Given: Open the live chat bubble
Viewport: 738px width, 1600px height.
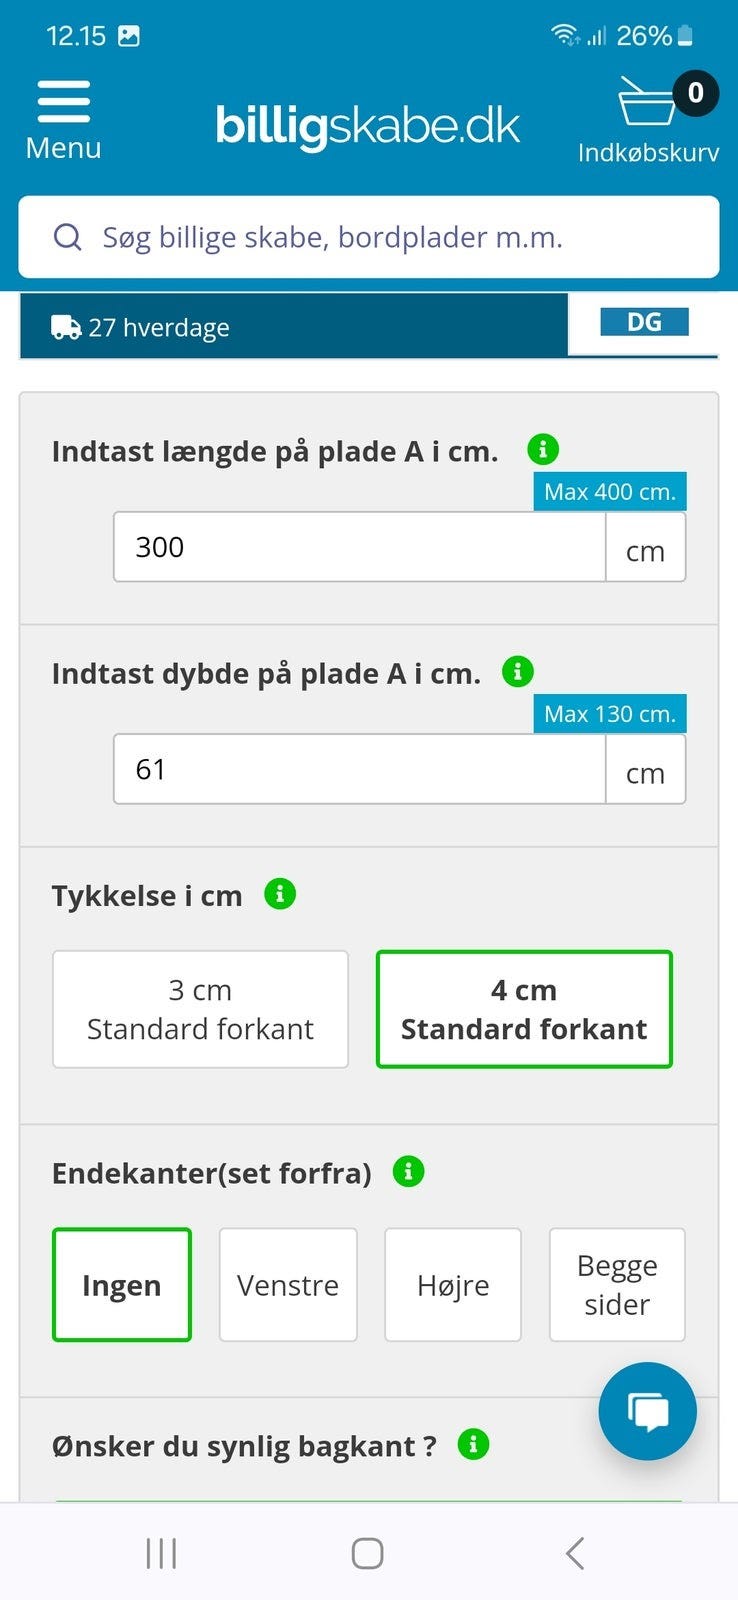Looking at the screenshot, I should (647, 1411).
